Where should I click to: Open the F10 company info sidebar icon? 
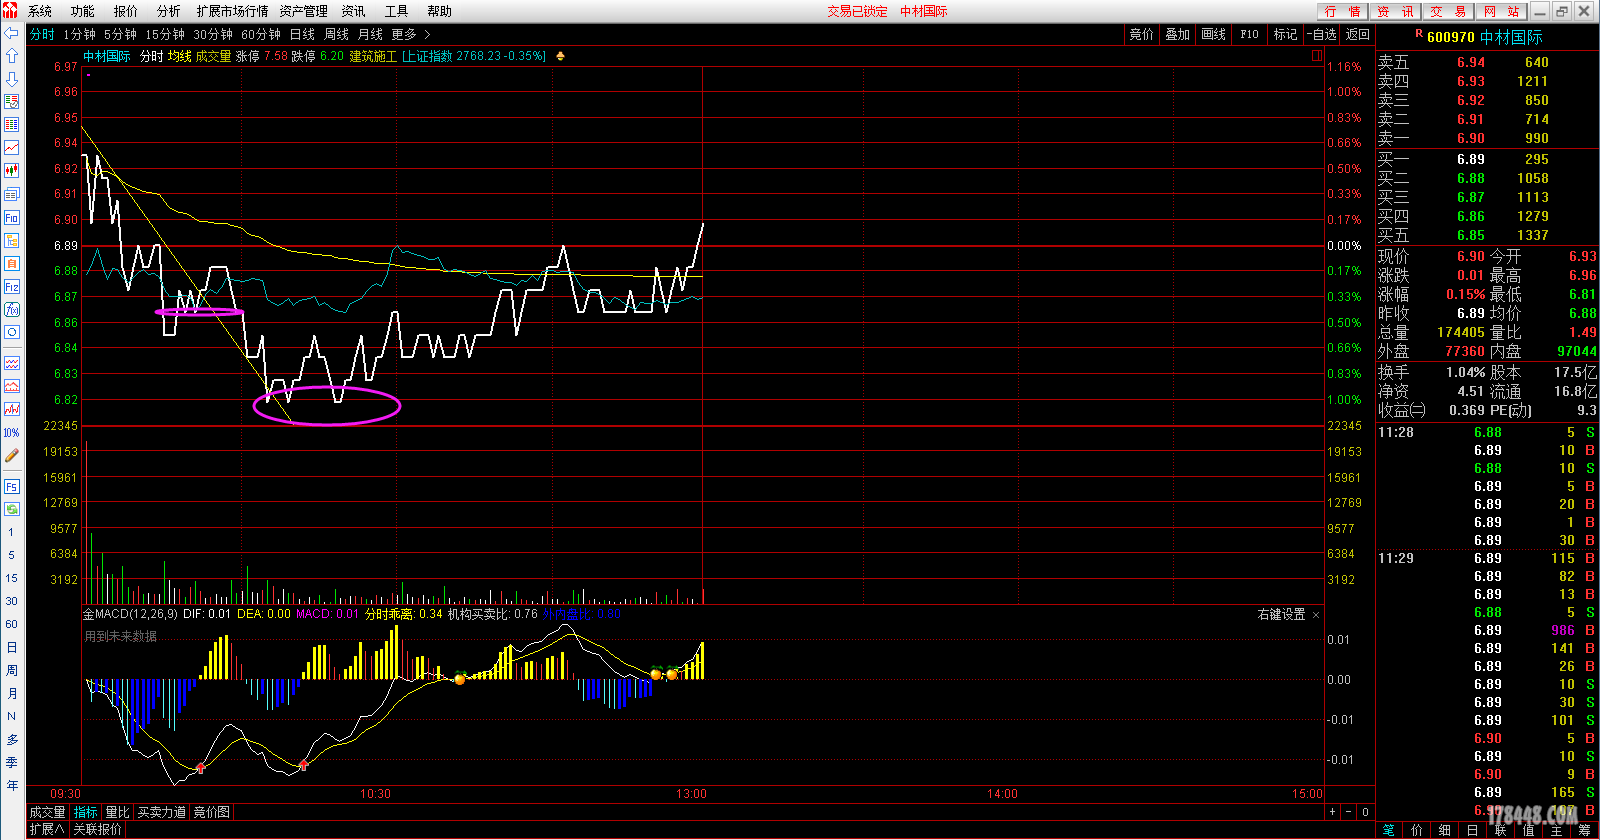point(12,217)
